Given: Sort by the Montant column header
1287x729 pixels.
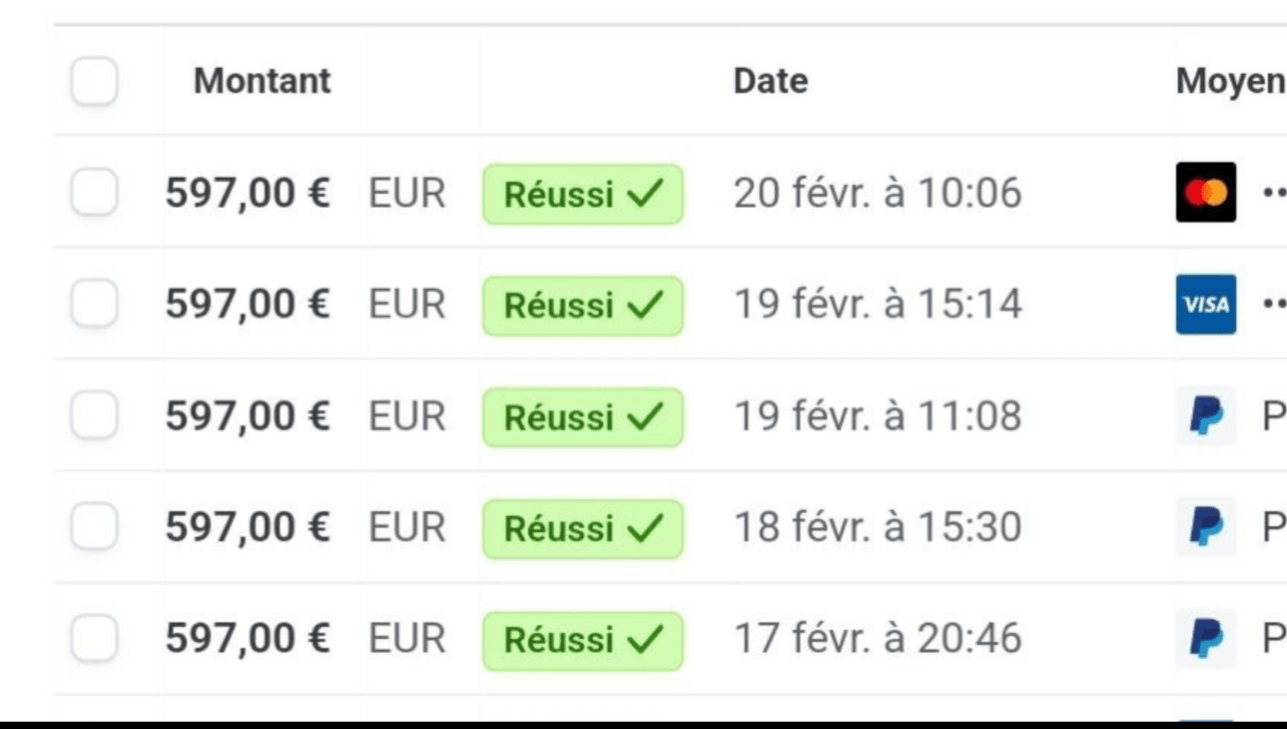Looking at the screenshot, I should 262,81.
